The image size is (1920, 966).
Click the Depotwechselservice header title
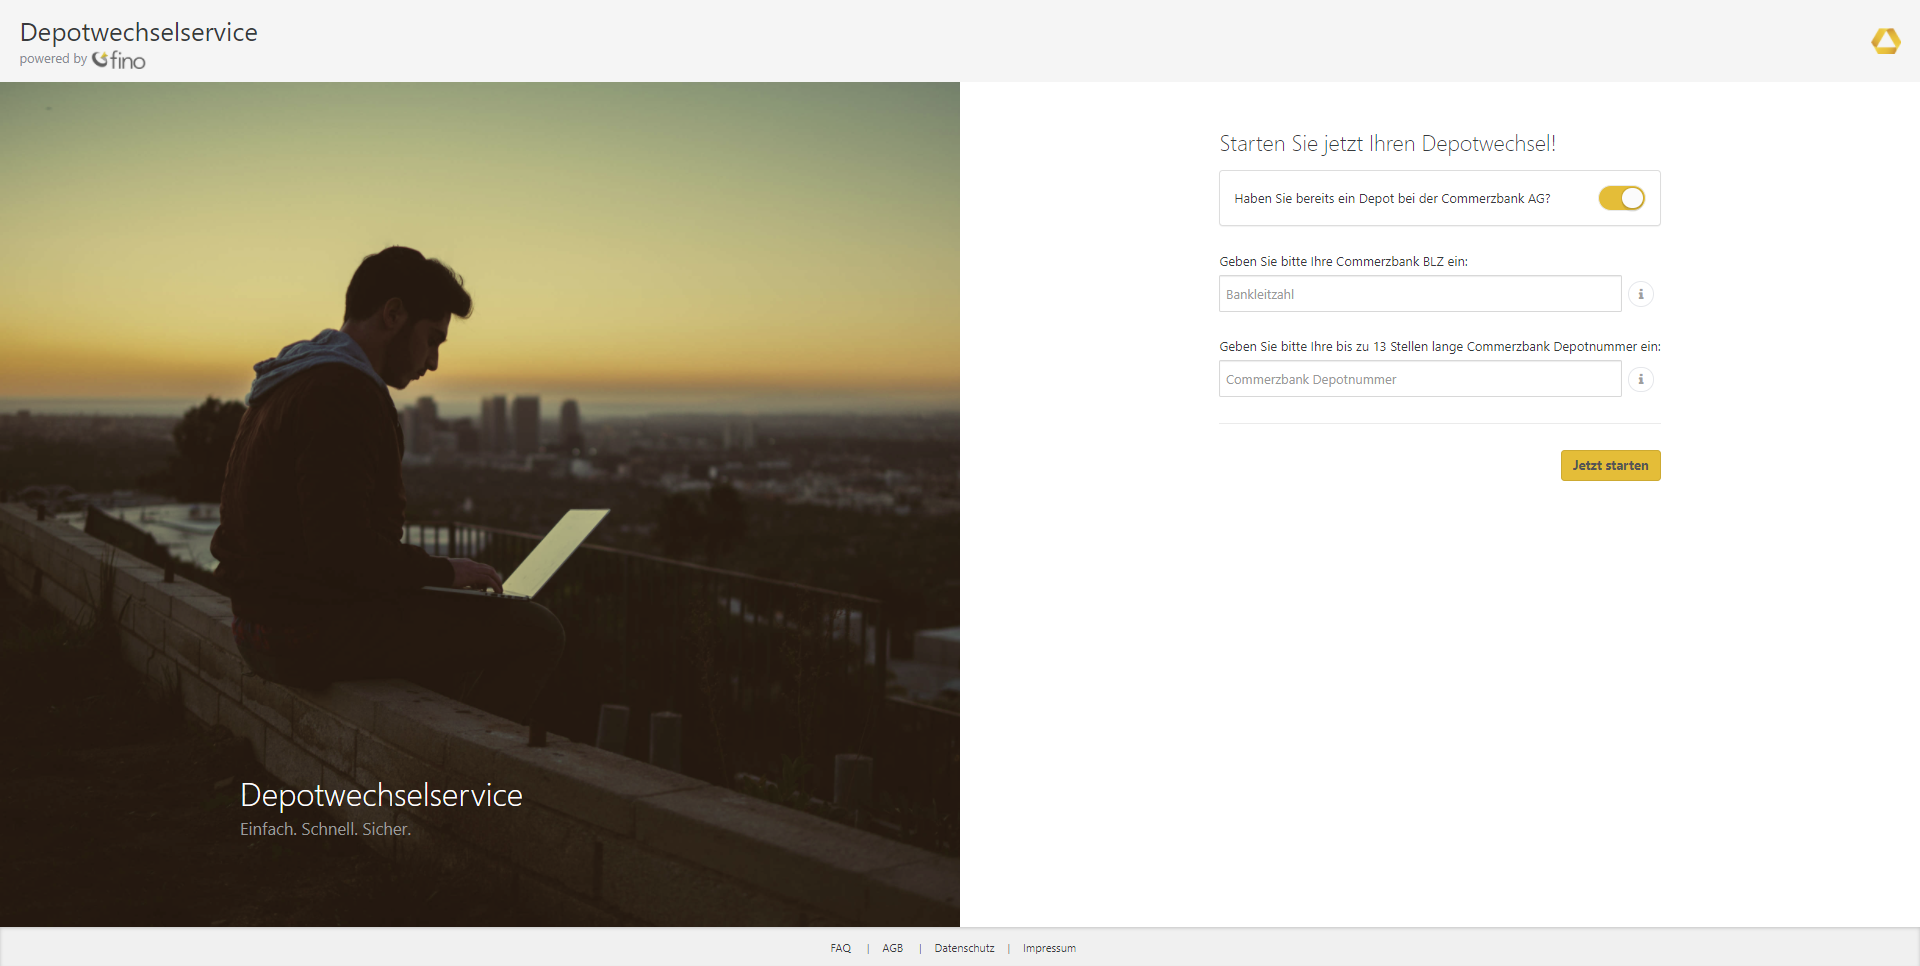point(139,32)
